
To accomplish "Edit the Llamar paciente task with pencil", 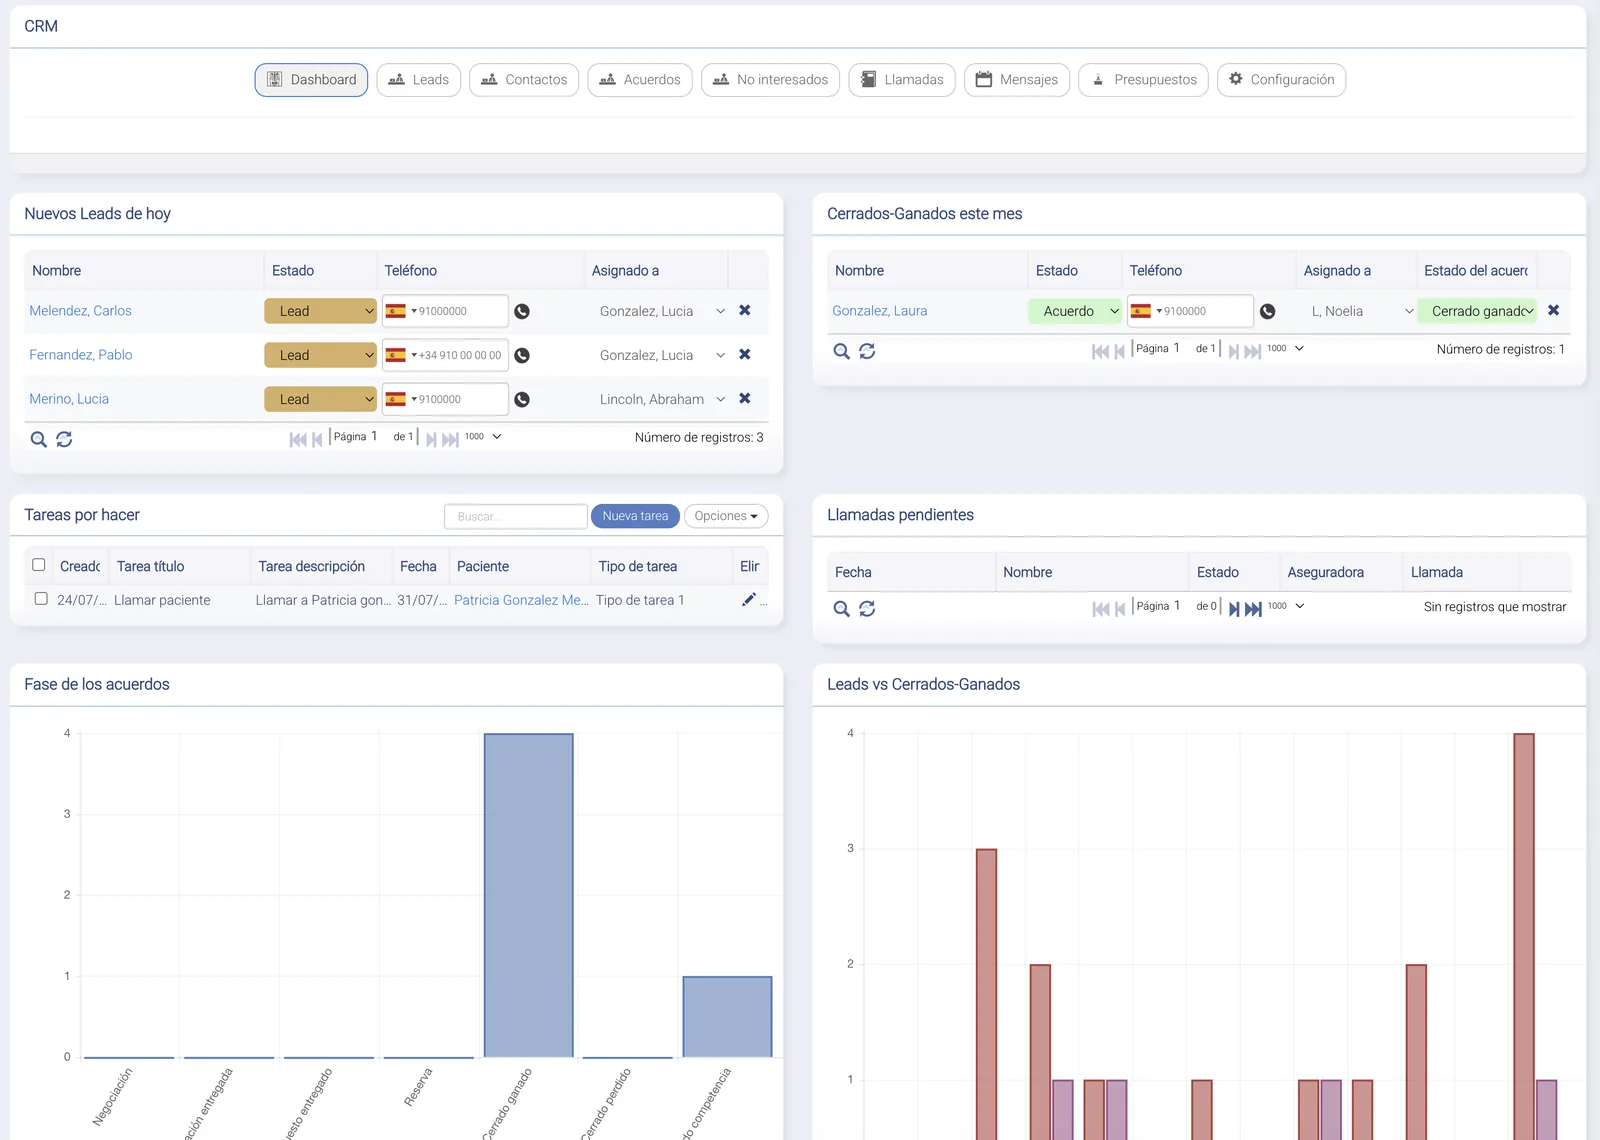I will coord(749,600).
